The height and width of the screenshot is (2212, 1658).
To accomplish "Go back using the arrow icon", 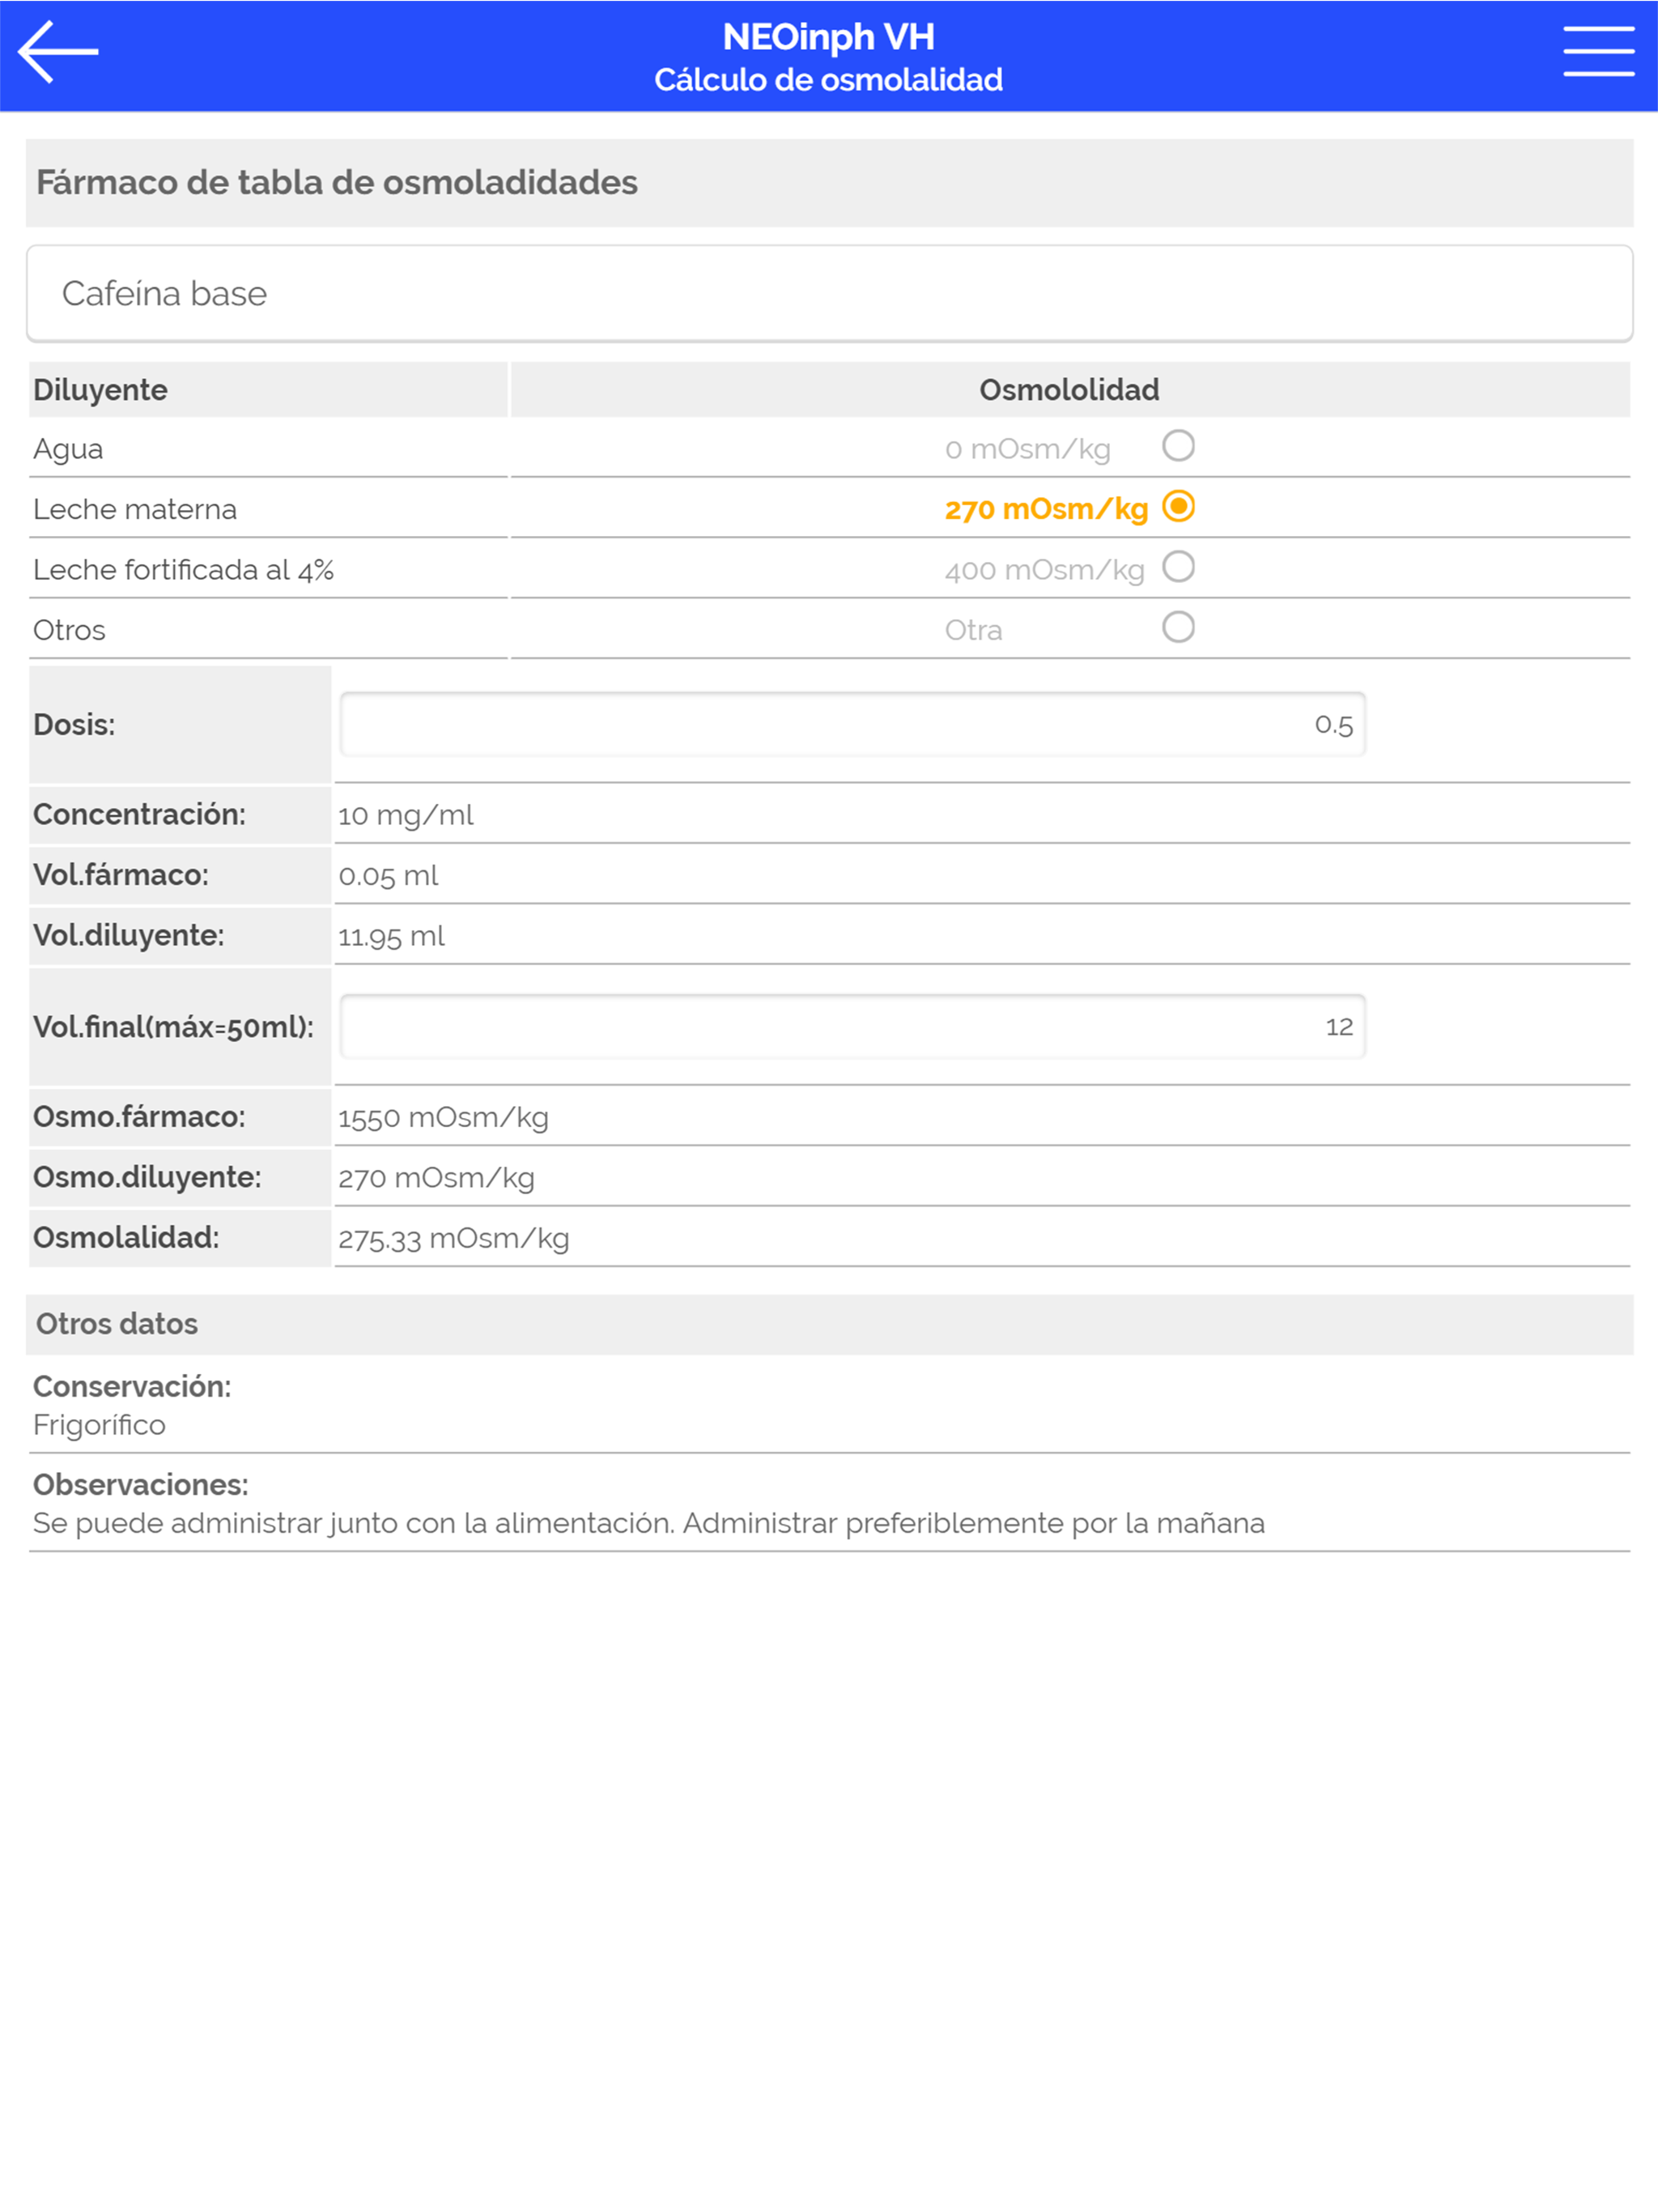I will (58, 51).
